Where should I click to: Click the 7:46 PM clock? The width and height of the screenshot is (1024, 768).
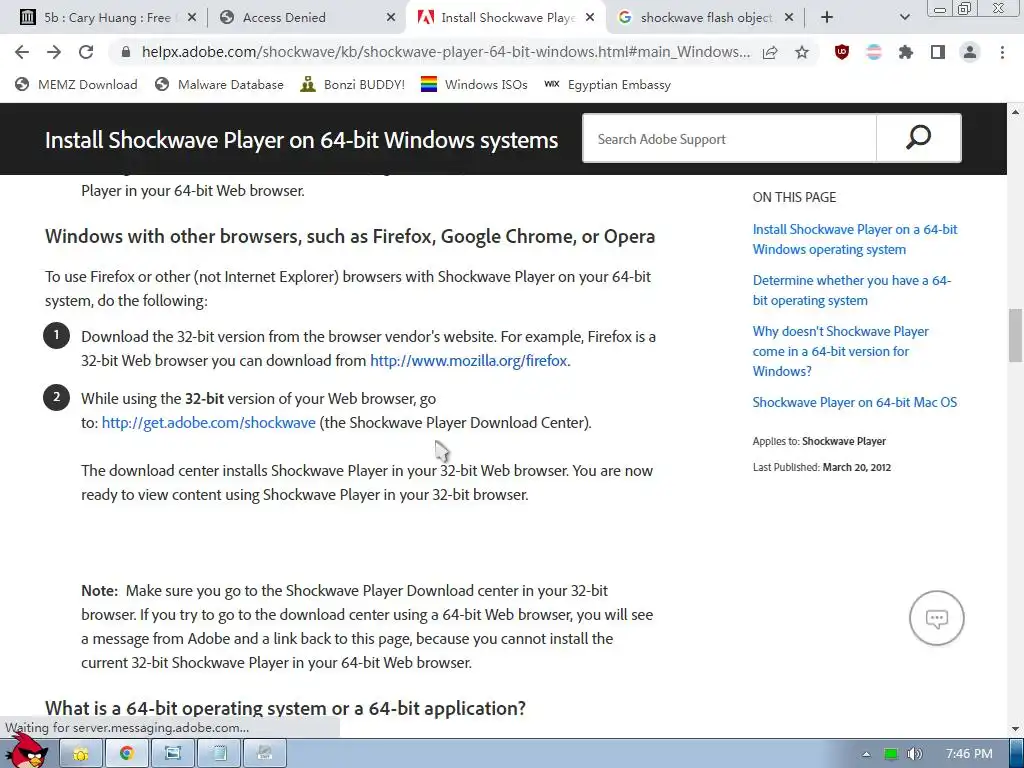pos(969,754)
